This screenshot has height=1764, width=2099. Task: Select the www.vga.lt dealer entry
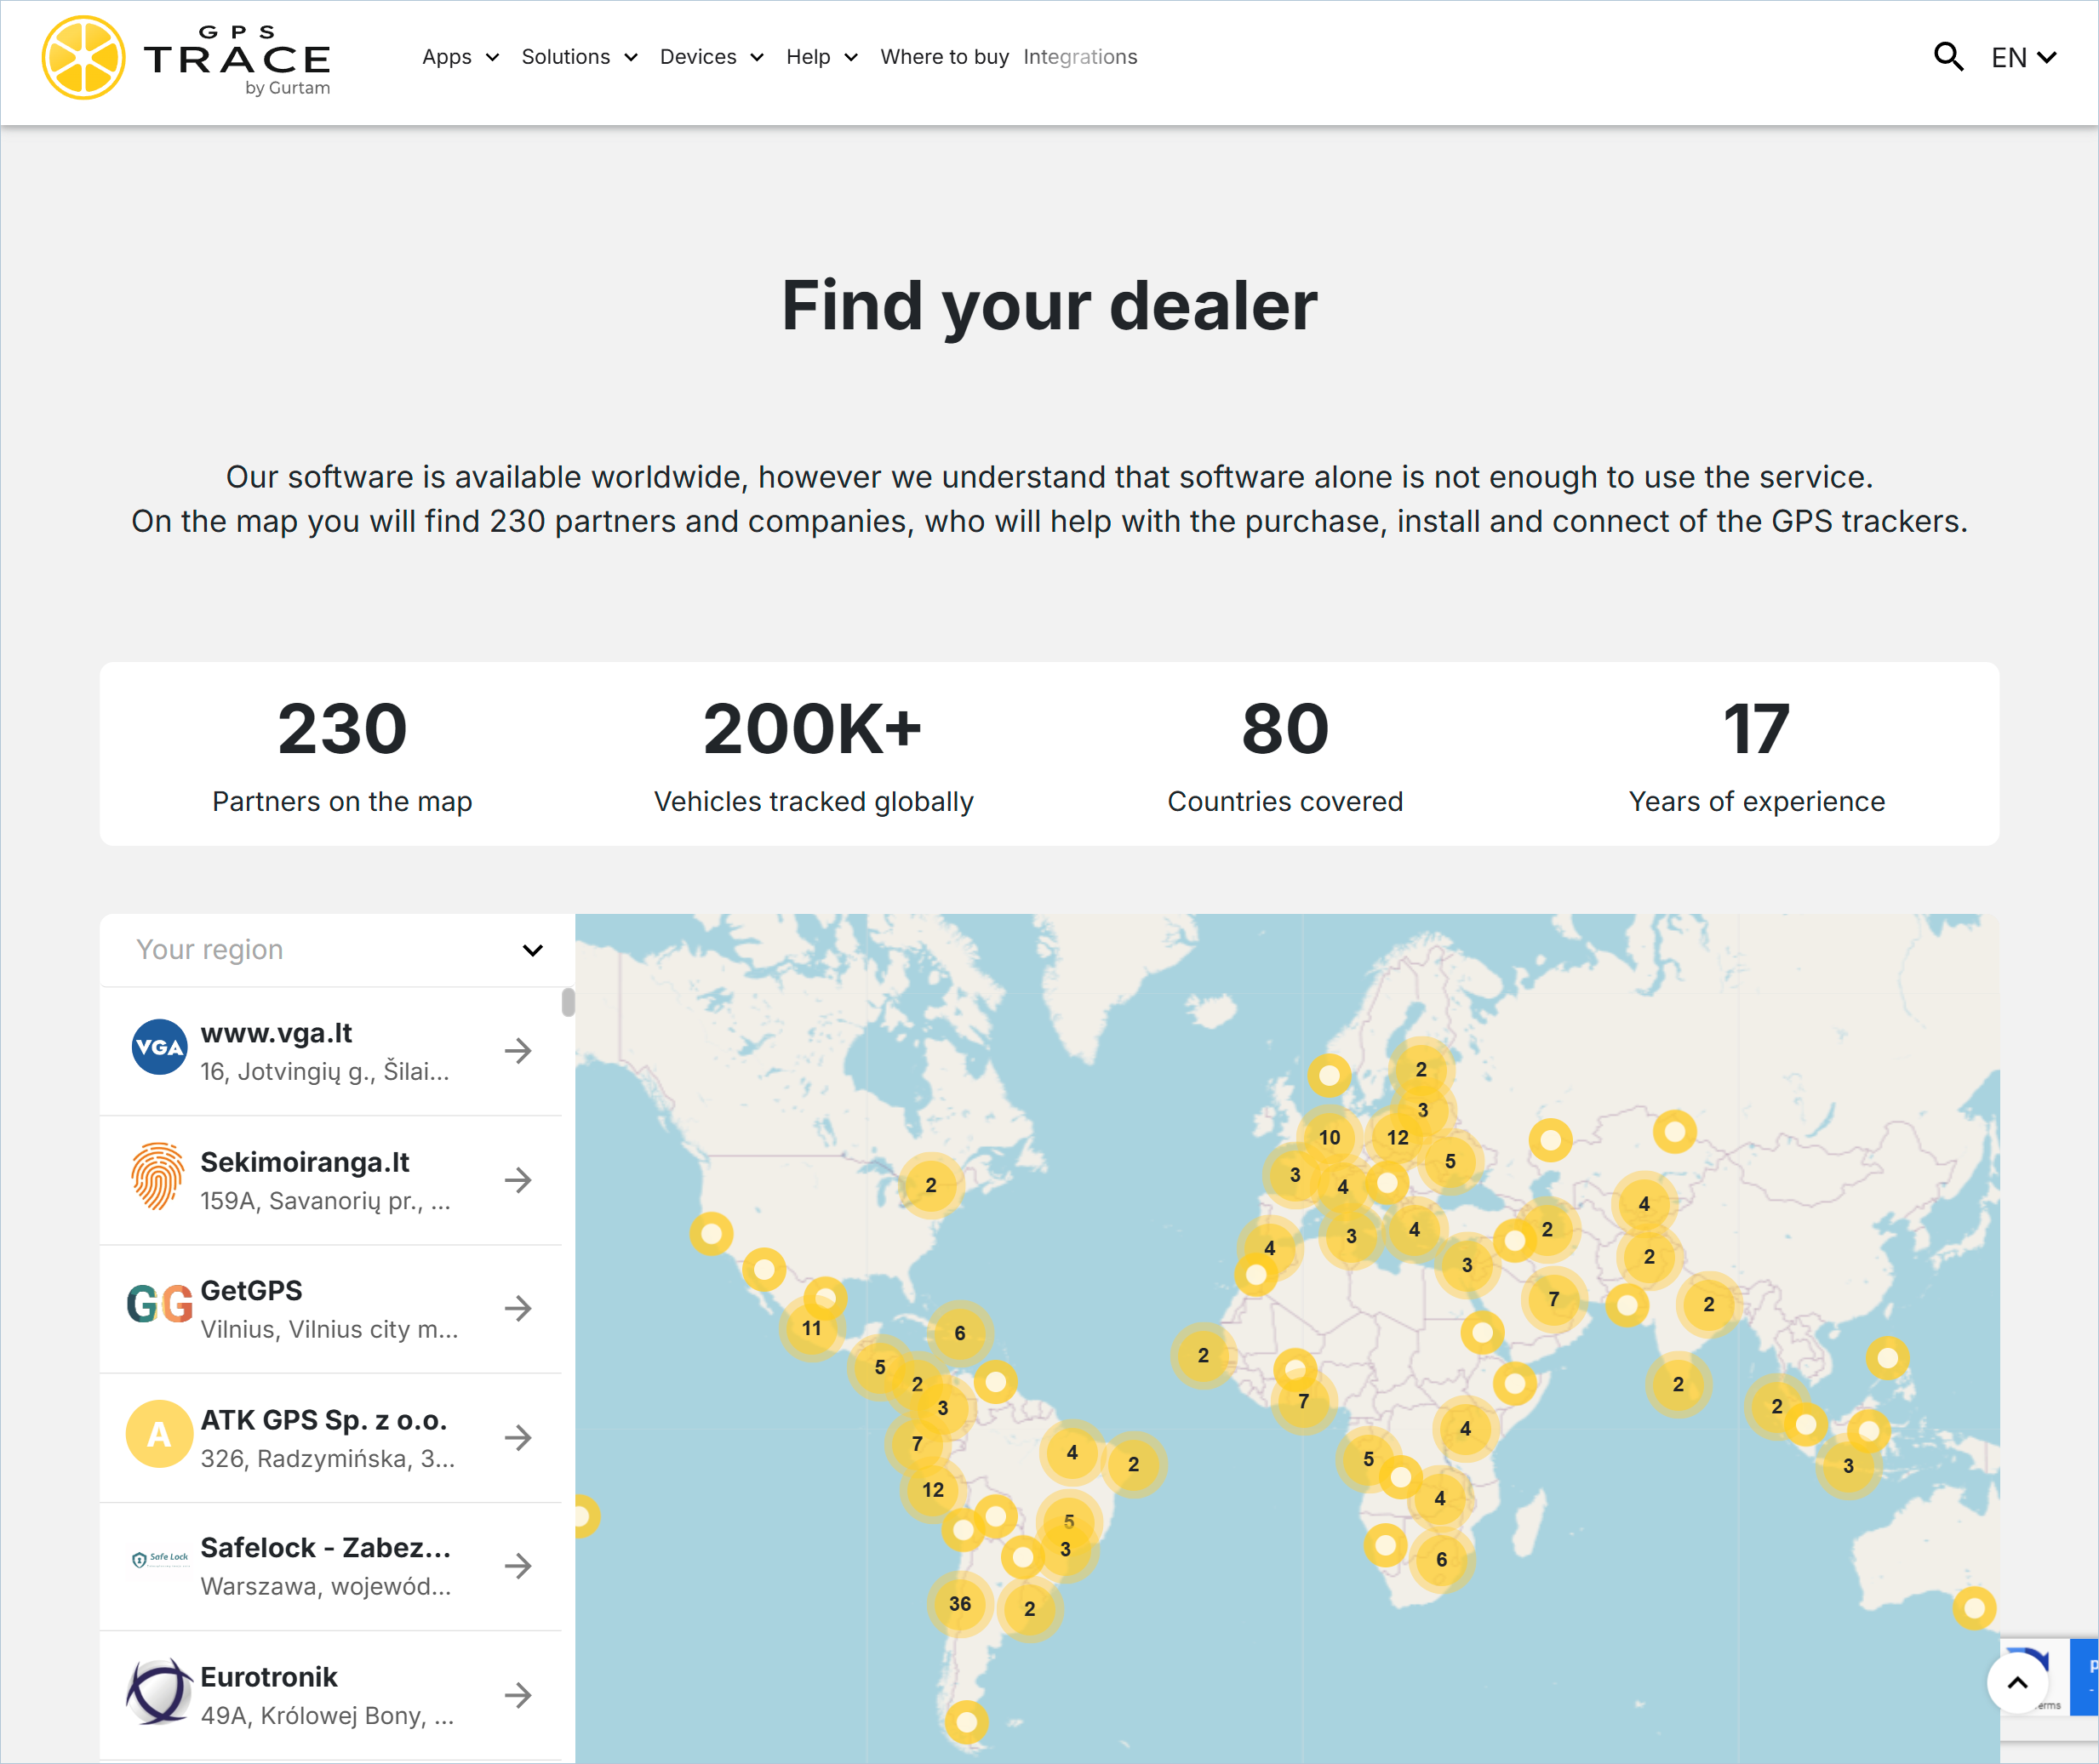tap(331, 1051)
